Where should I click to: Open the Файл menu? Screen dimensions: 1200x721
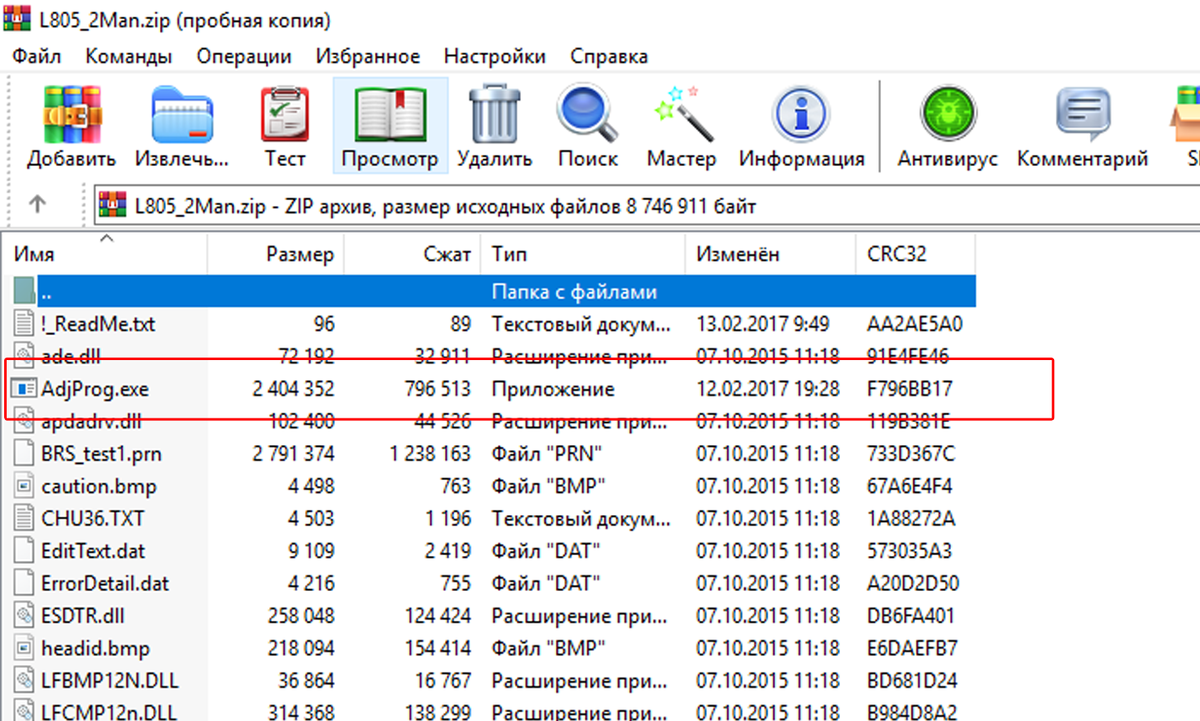tap(37, 56)
